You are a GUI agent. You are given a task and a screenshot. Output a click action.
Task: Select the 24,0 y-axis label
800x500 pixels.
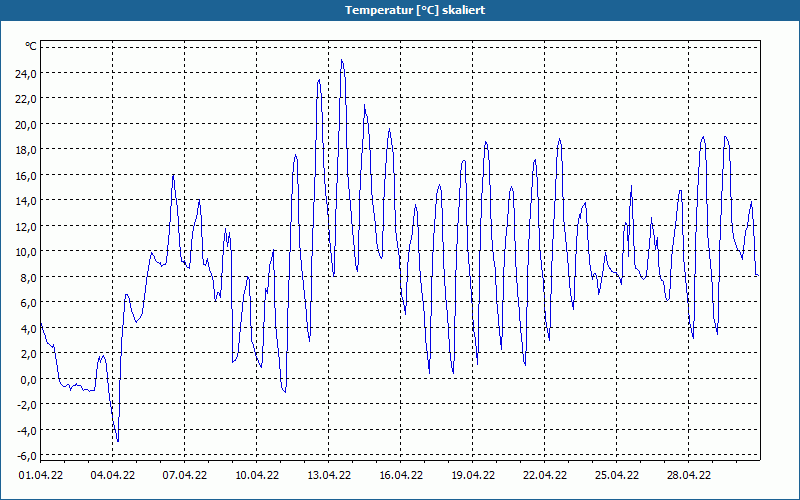coord(27,73)
